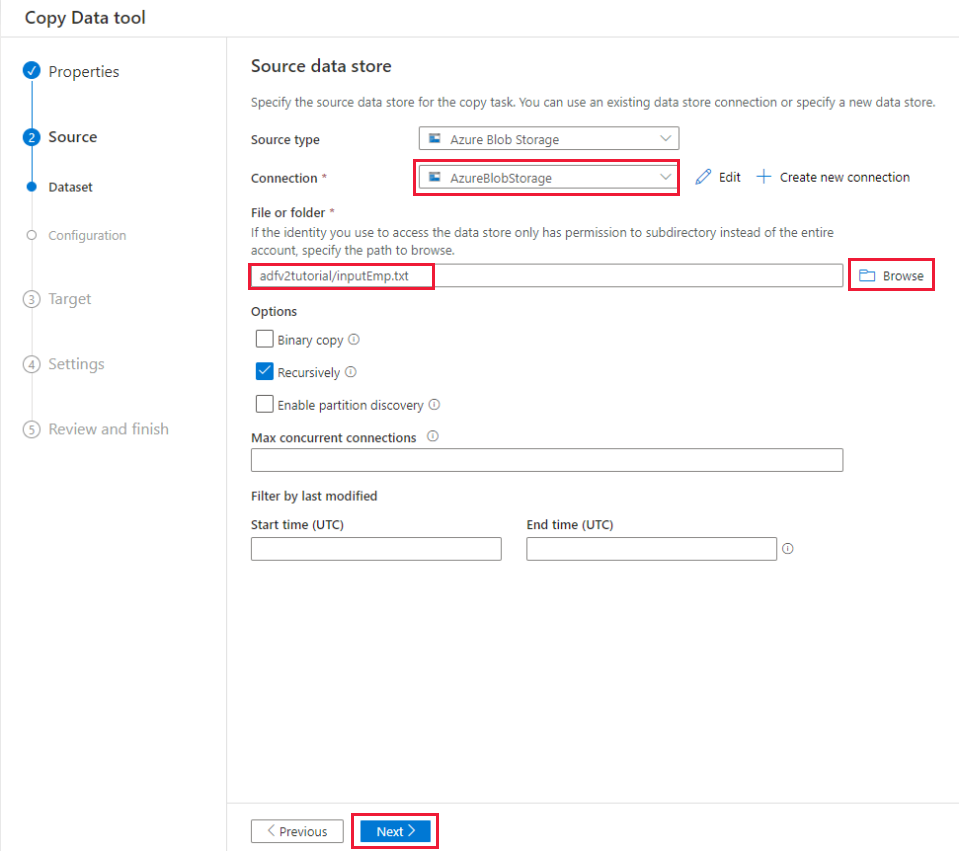The height and width of the screenshot is (851, 959).
Task: Click the info icon beside Recursively
Action: pyautogui.click(x=349, y=371)
